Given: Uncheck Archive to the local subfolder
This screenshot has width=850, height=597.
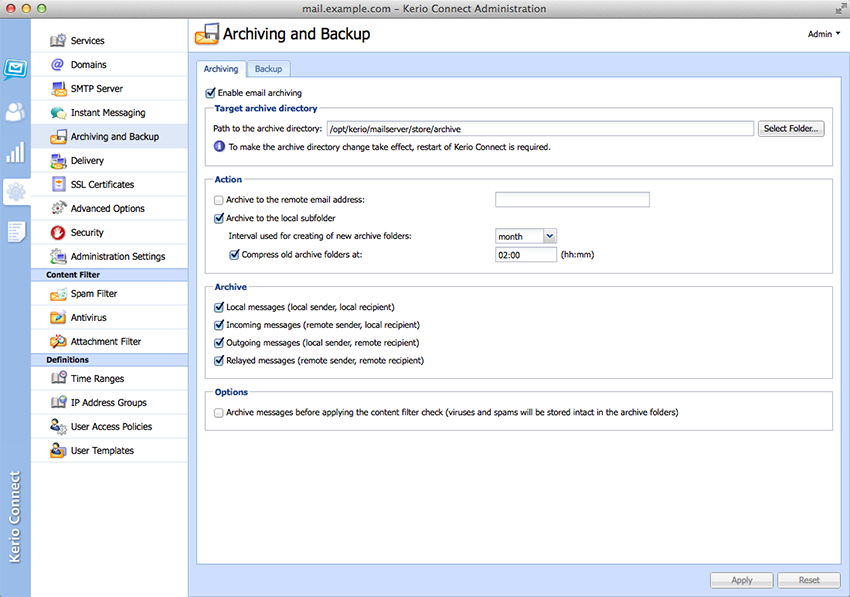Looking at the screenshot, I should coord(219,218).
